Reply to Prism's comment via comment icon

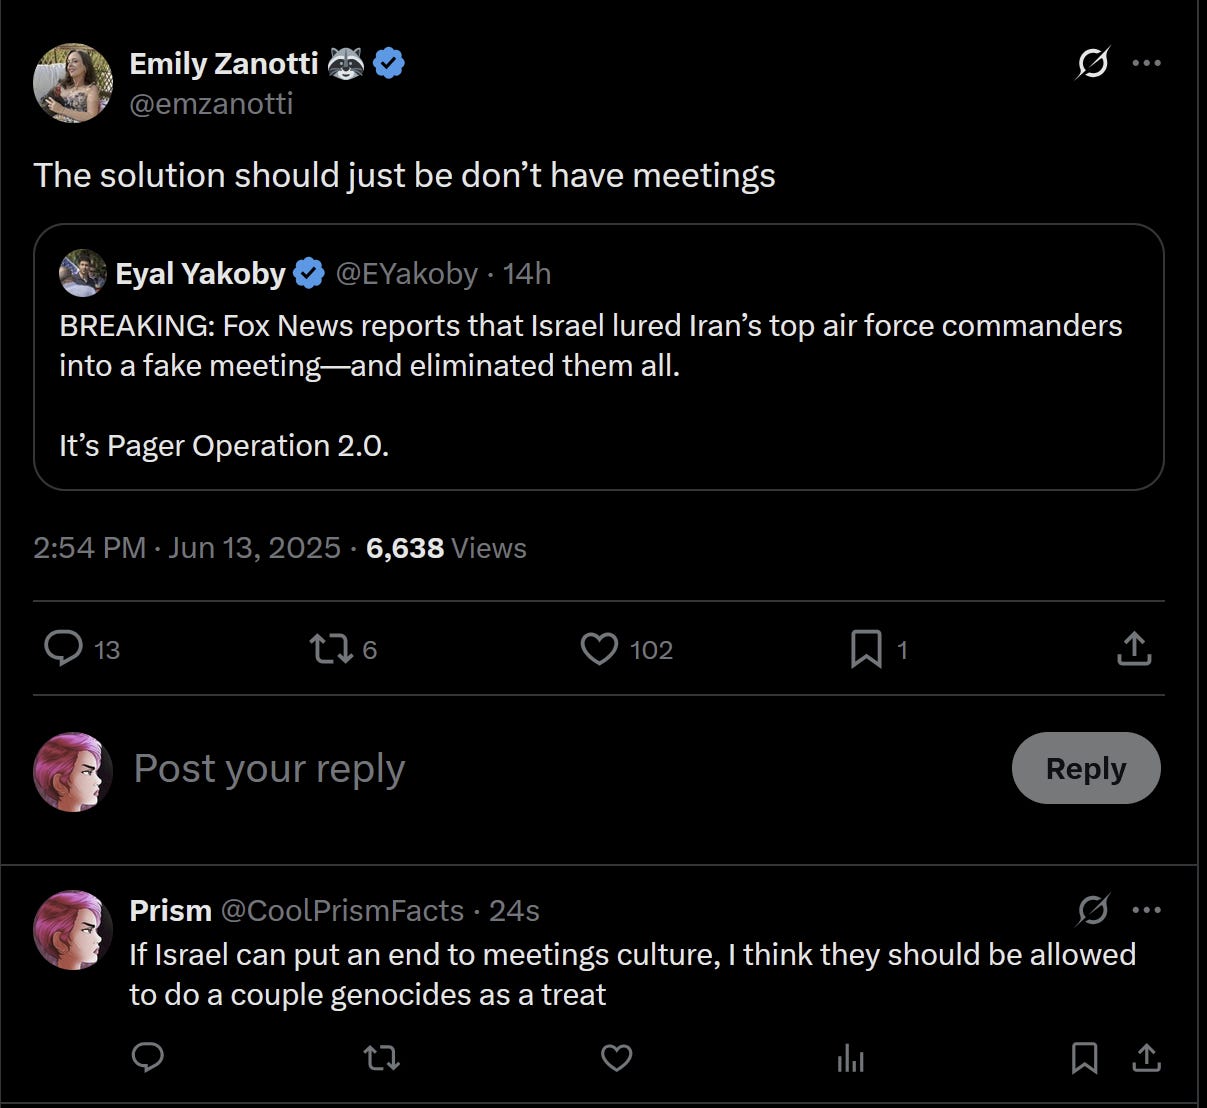tap(148, 1057)
